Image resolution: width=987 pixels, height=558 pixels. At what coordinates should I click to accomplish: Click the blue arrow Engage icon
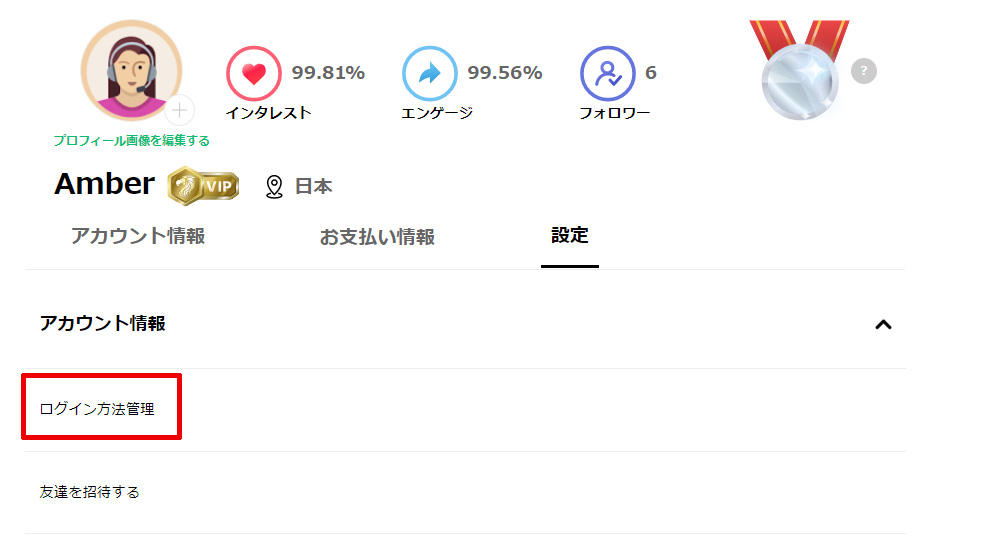pyautogui.click(x=429, y=74)
